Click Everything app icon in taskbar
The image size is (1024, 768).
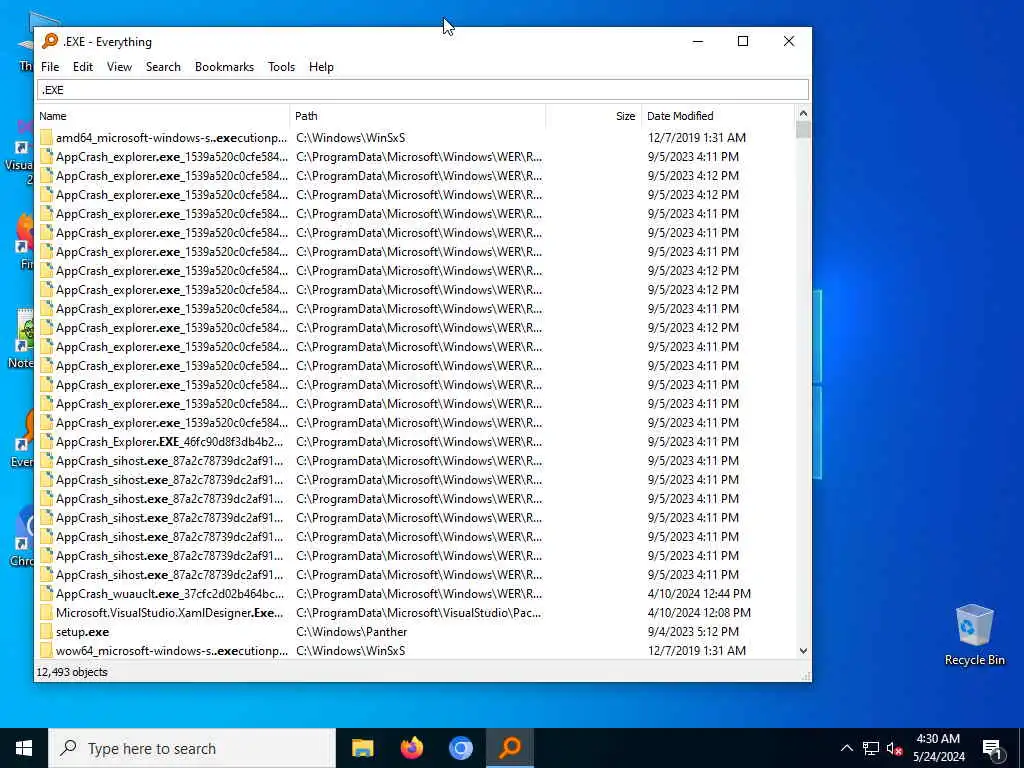[x=509, y=748]
